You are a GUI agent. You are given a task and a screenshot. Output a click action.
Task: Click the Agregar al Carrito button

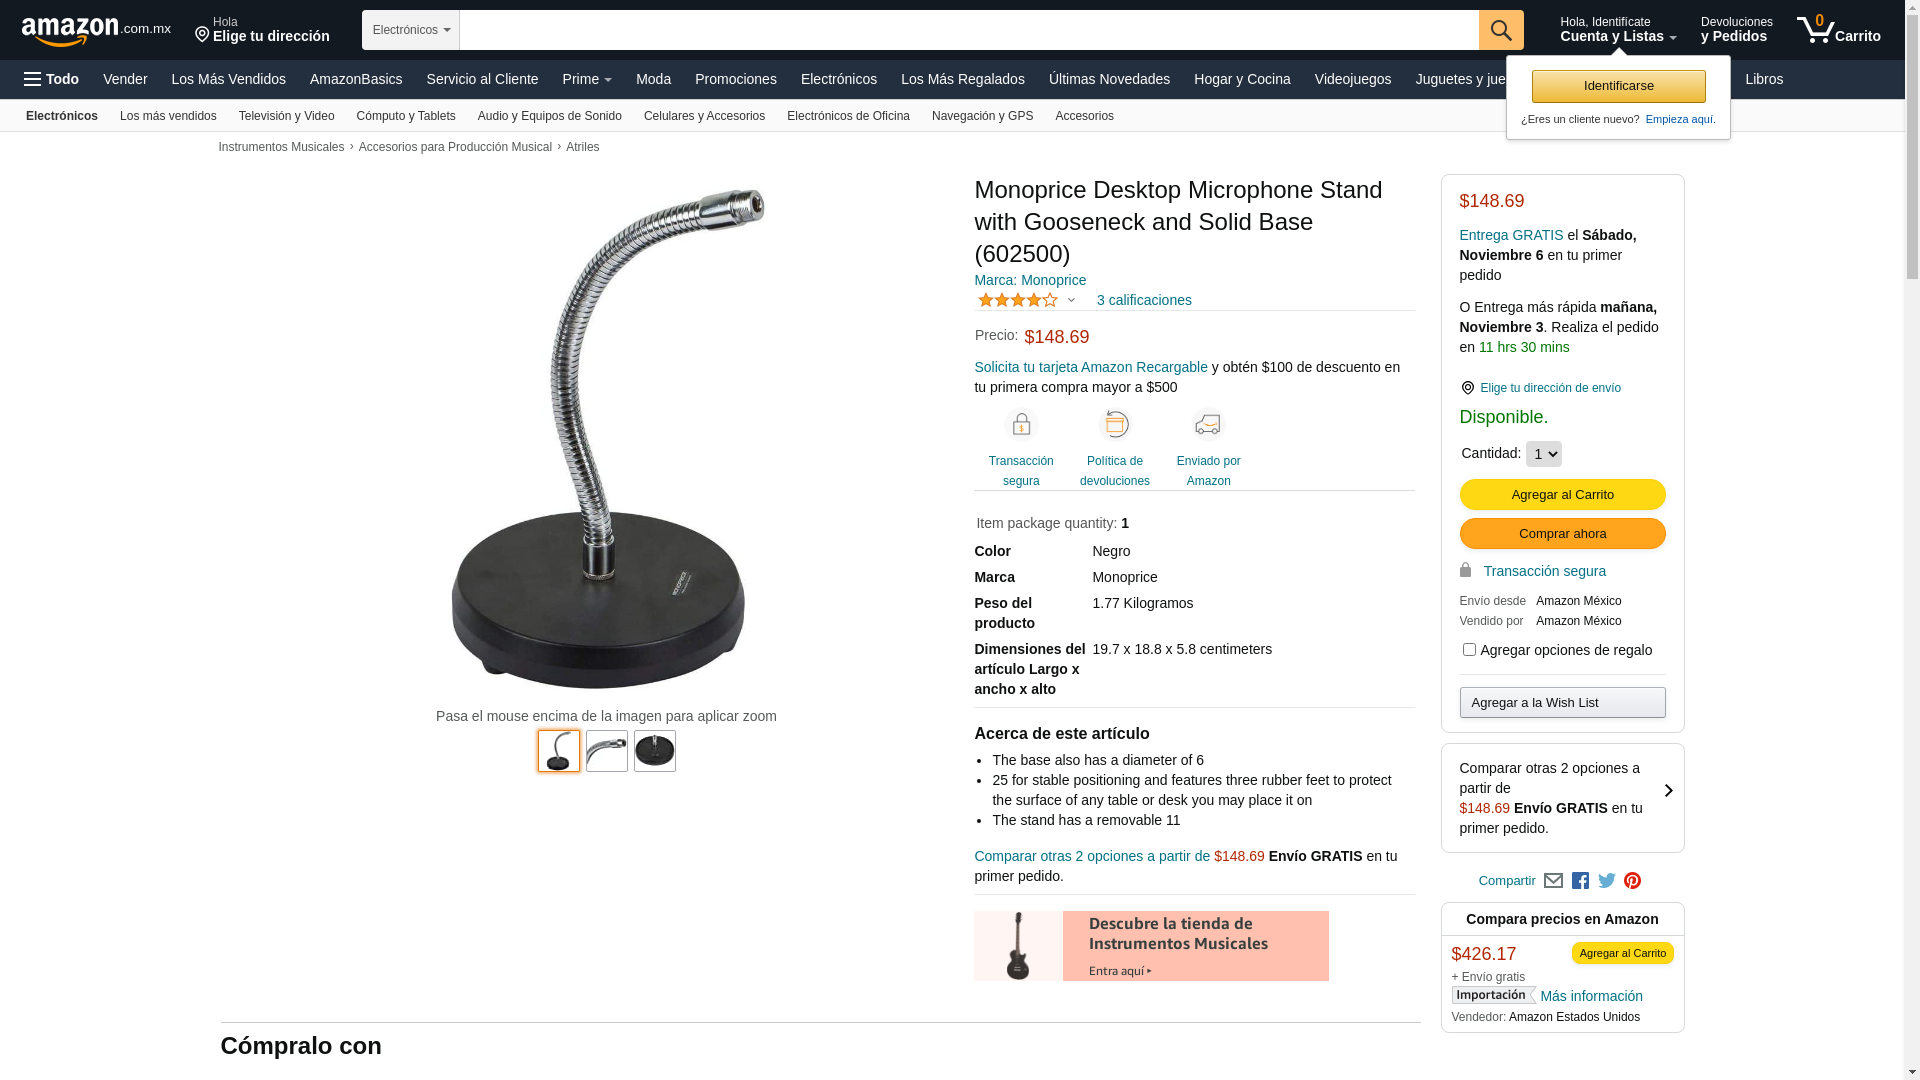click(x=1562, y=494)
